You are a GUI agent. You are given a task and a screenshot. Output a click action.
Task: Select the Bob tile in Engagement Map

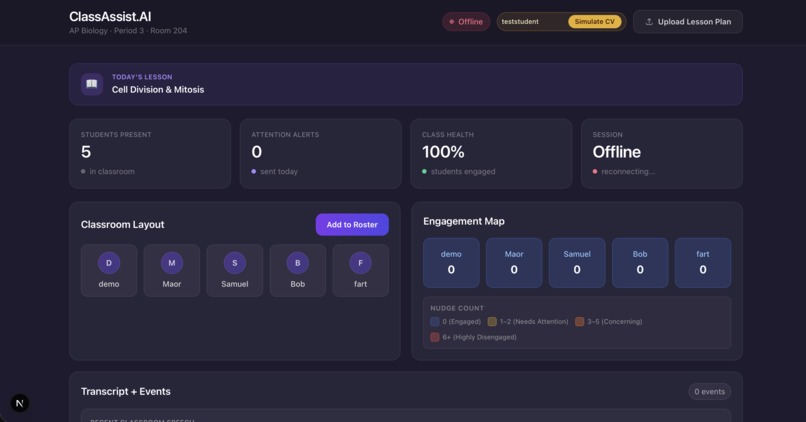pos(640,263)
